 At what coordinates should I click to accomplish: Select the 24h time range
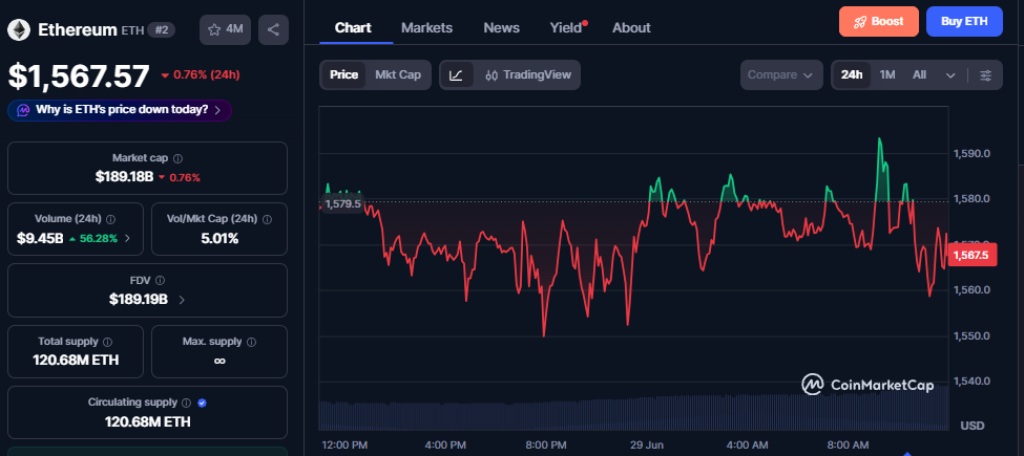852,75
